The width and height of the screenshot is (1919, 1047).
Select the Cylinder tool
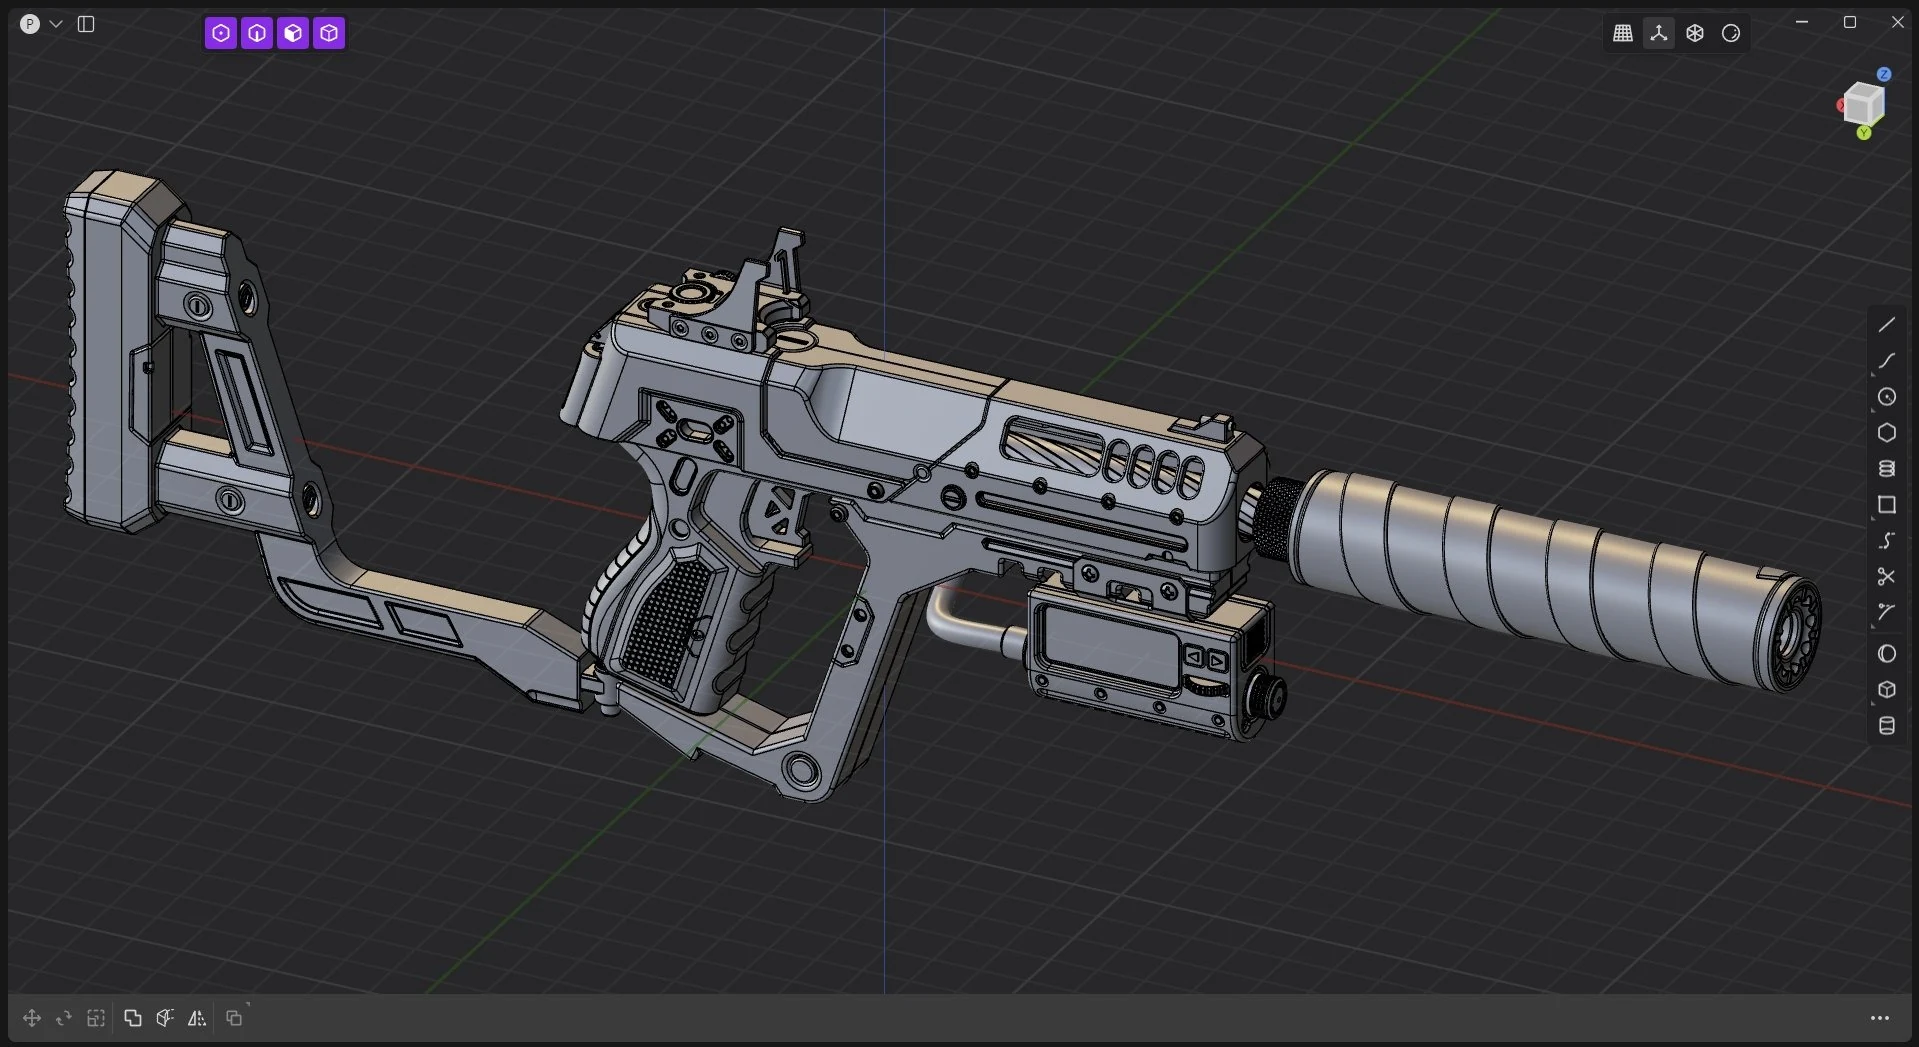[1887, 726]
